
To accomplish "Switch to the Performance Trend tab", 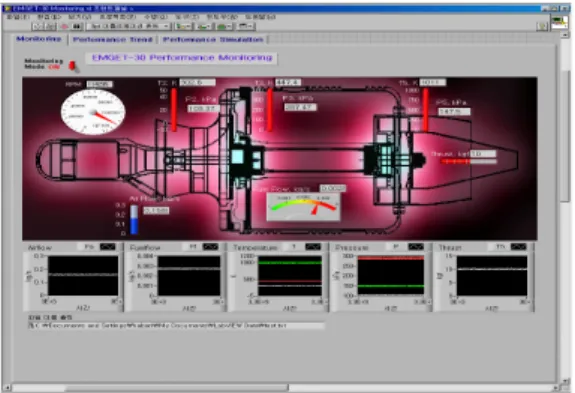I will pyautogui.click(x=113, y=39).
